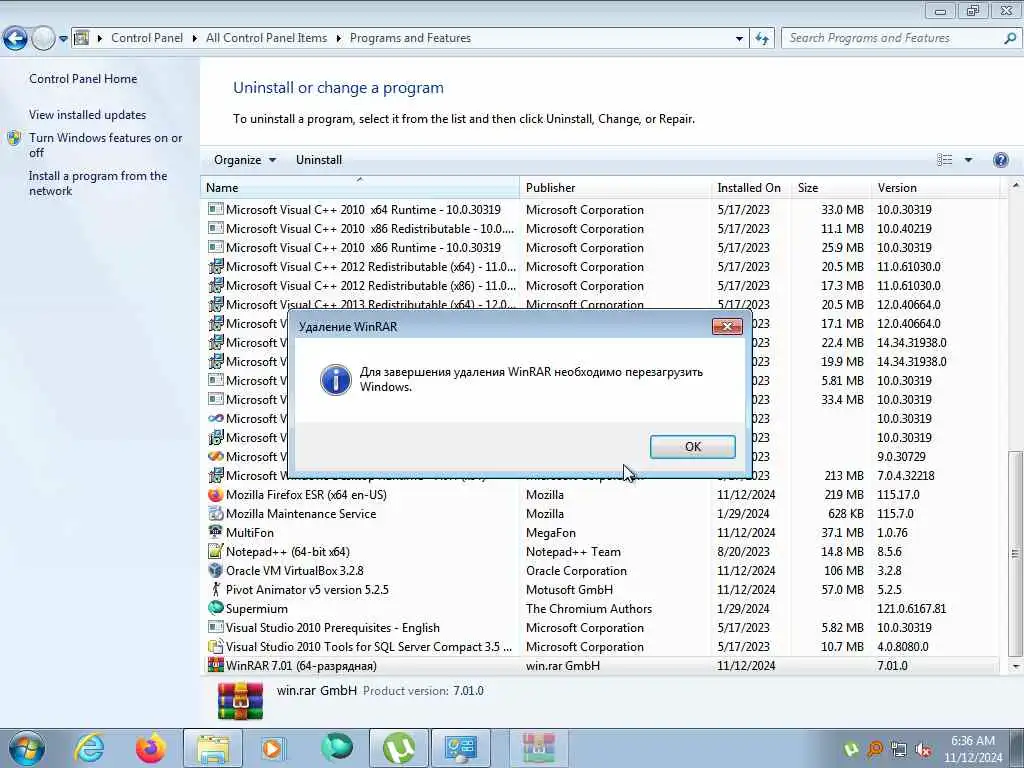Click the Oracle VM VirtualBox 3.2.8 name
Screen dimensions: 1024x768
point(295,571)
